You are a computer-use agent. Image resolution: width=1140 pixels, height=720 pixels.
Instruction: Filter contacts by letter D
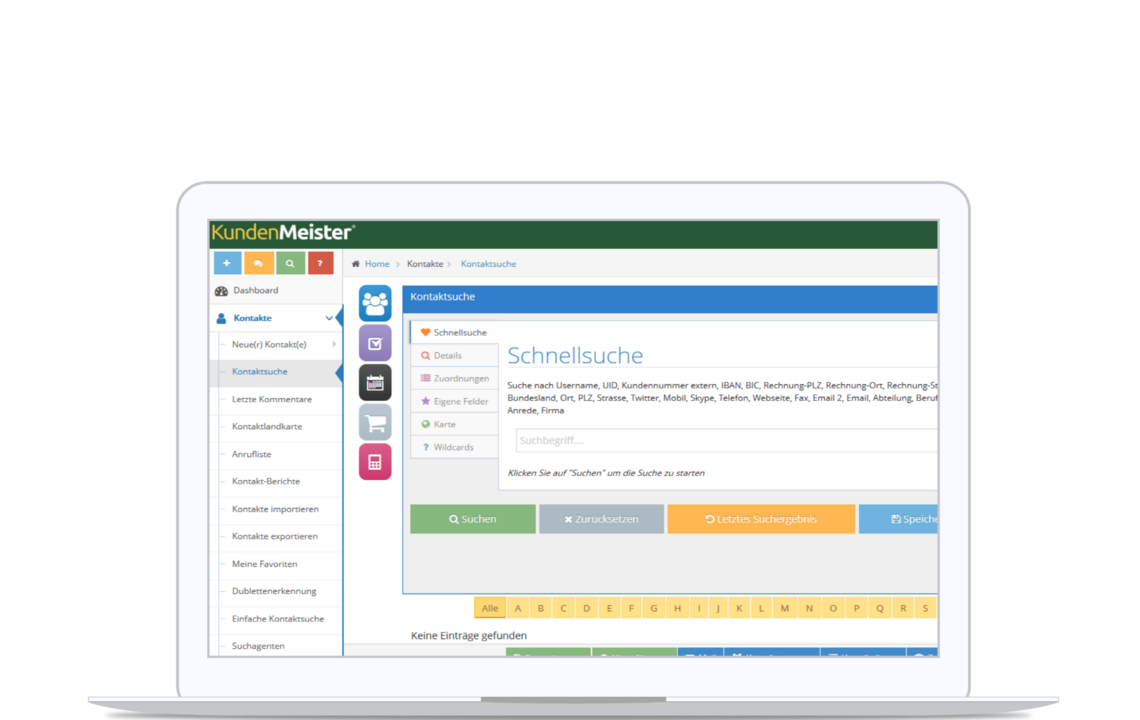586,608
